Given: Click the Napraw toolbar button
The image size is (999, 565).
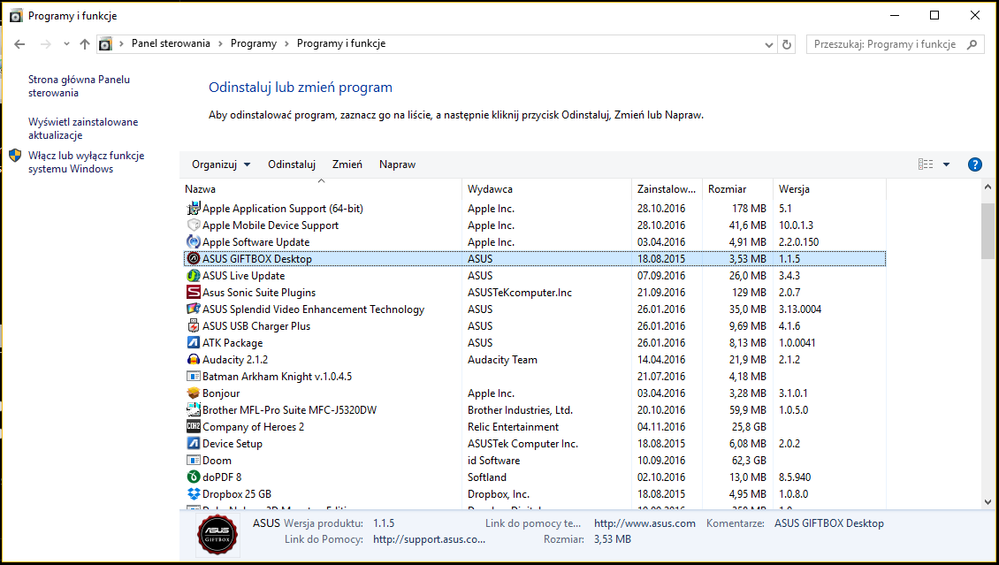Looking at the screenshot, I should (x=397, y=164).
